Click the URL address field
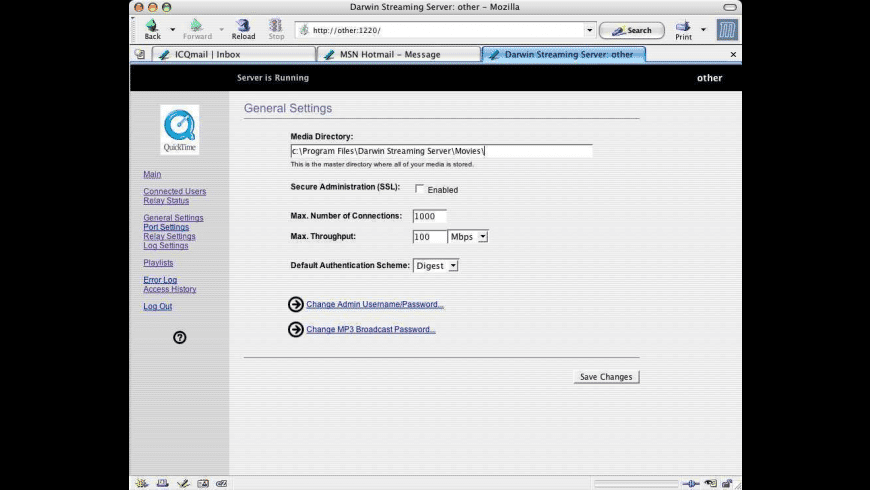This screenshot has width=870, height=490. (447, 30)
